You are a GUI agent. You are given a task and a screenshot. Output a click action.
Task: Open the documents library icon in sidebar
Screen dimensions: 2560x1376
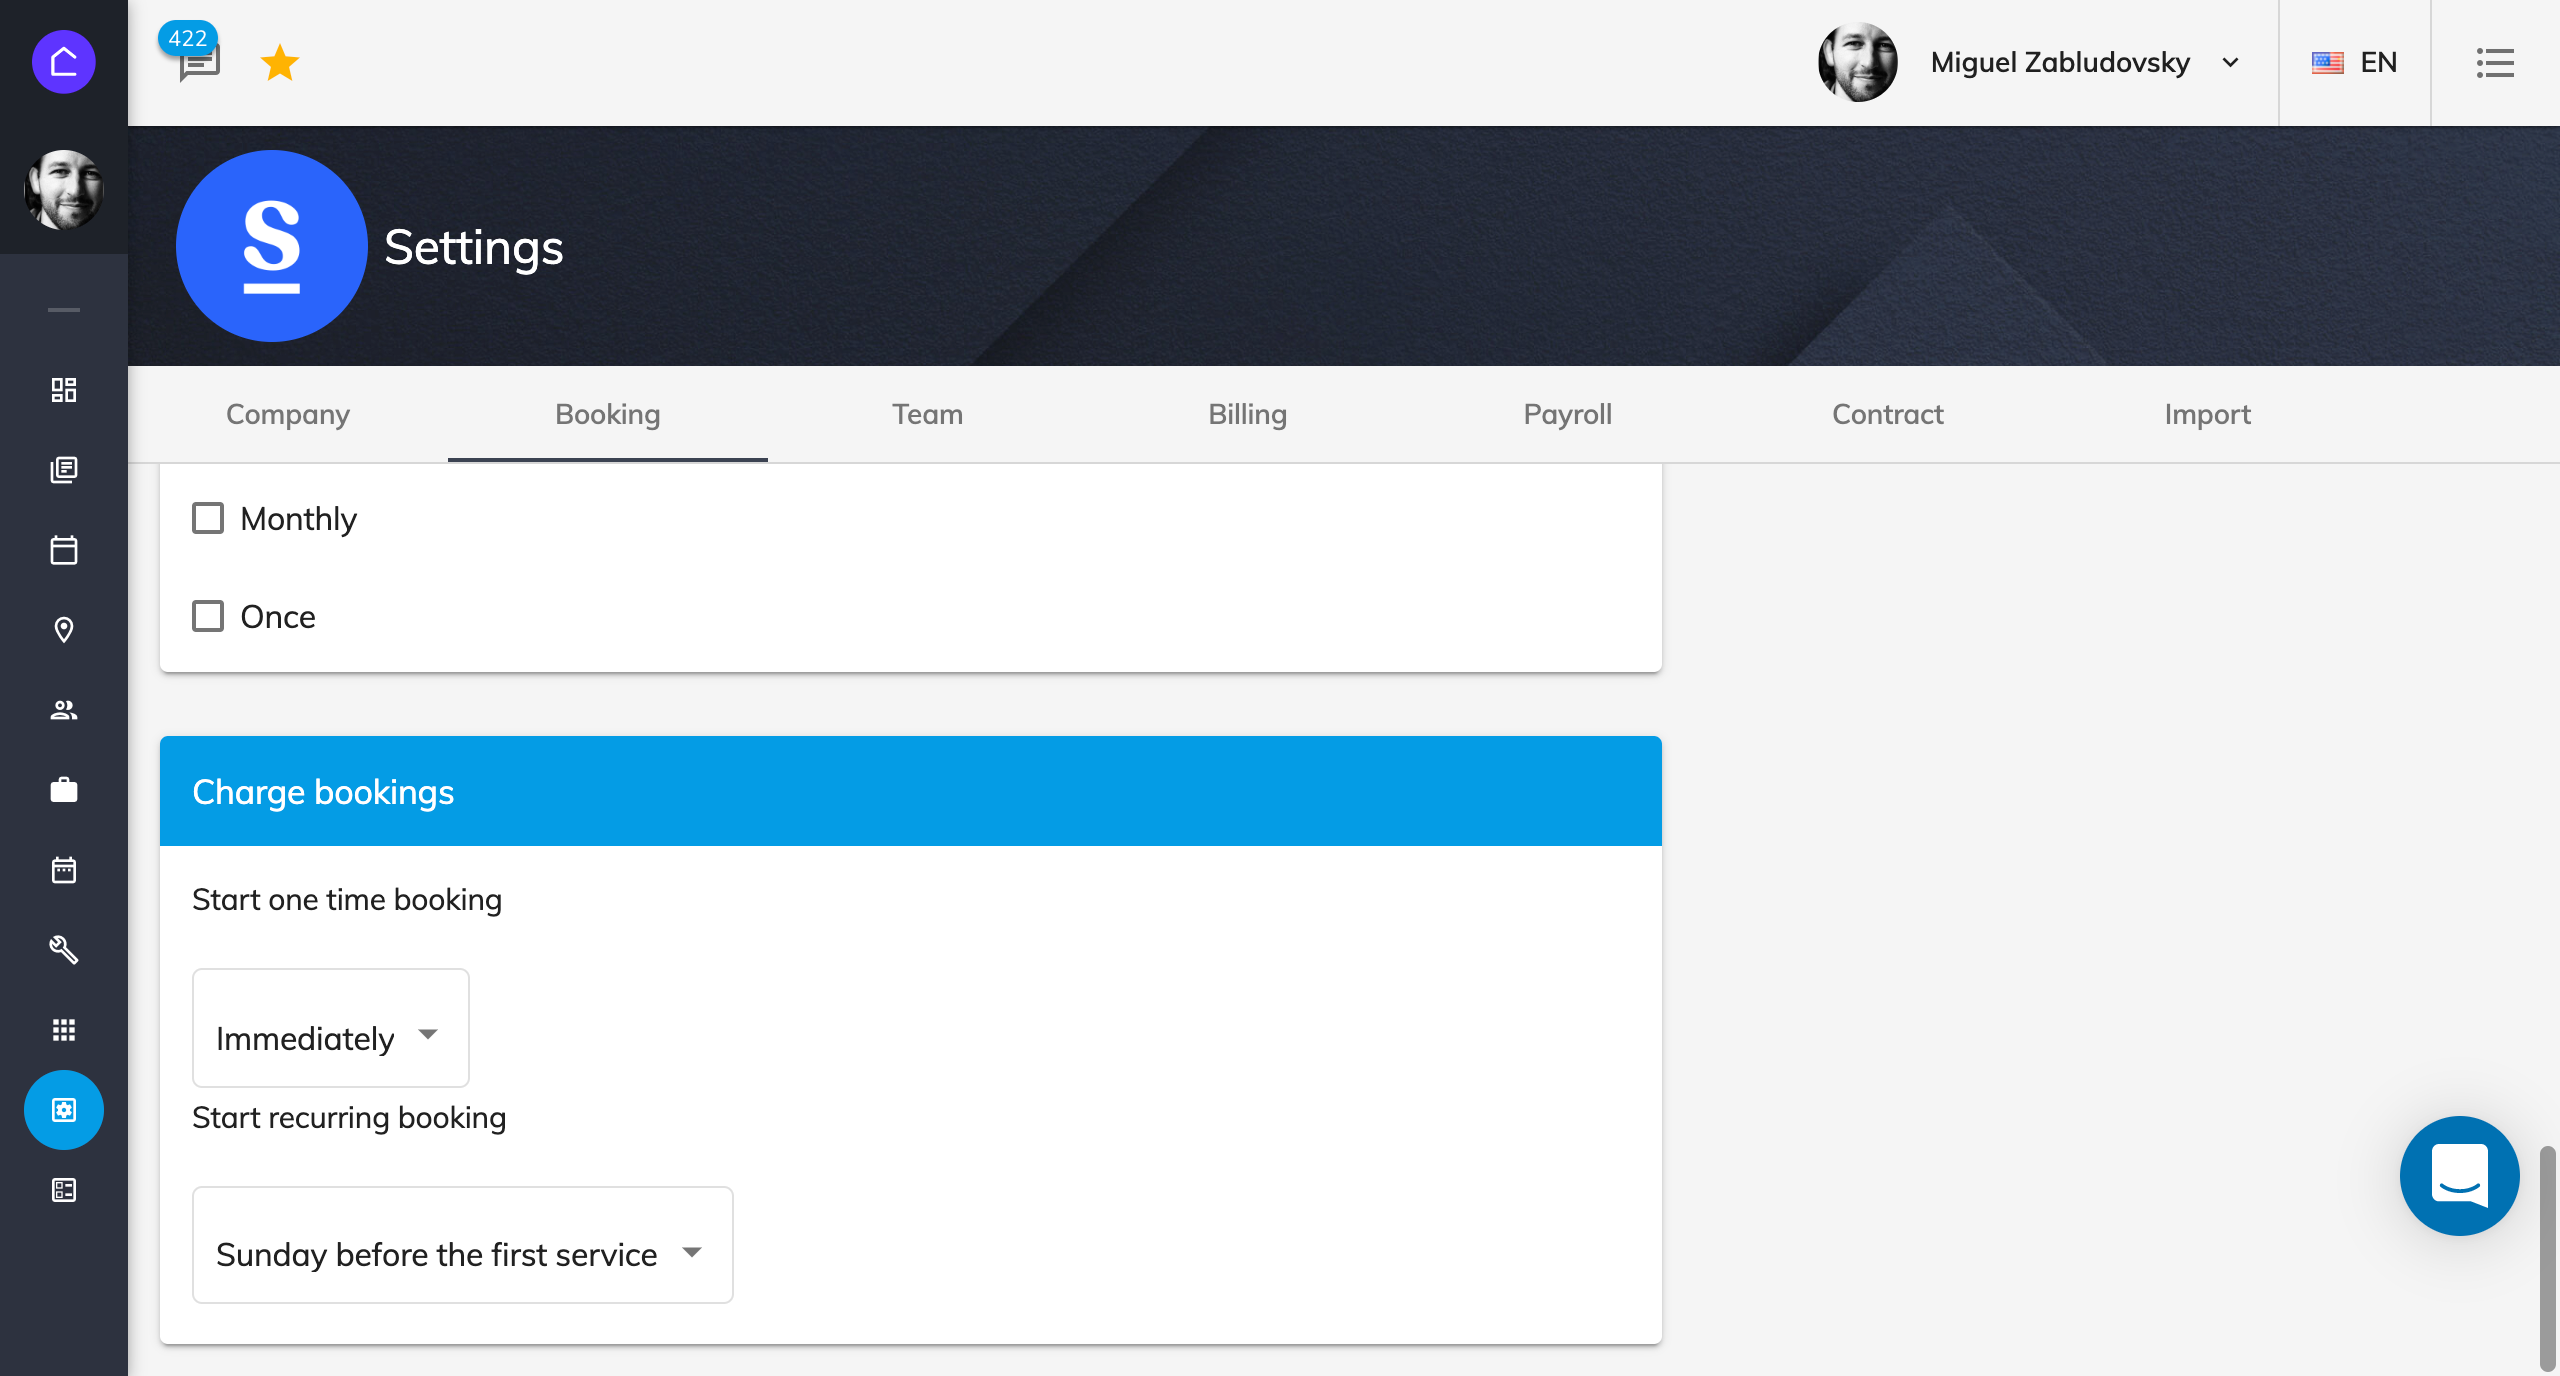tap(64, 470)
